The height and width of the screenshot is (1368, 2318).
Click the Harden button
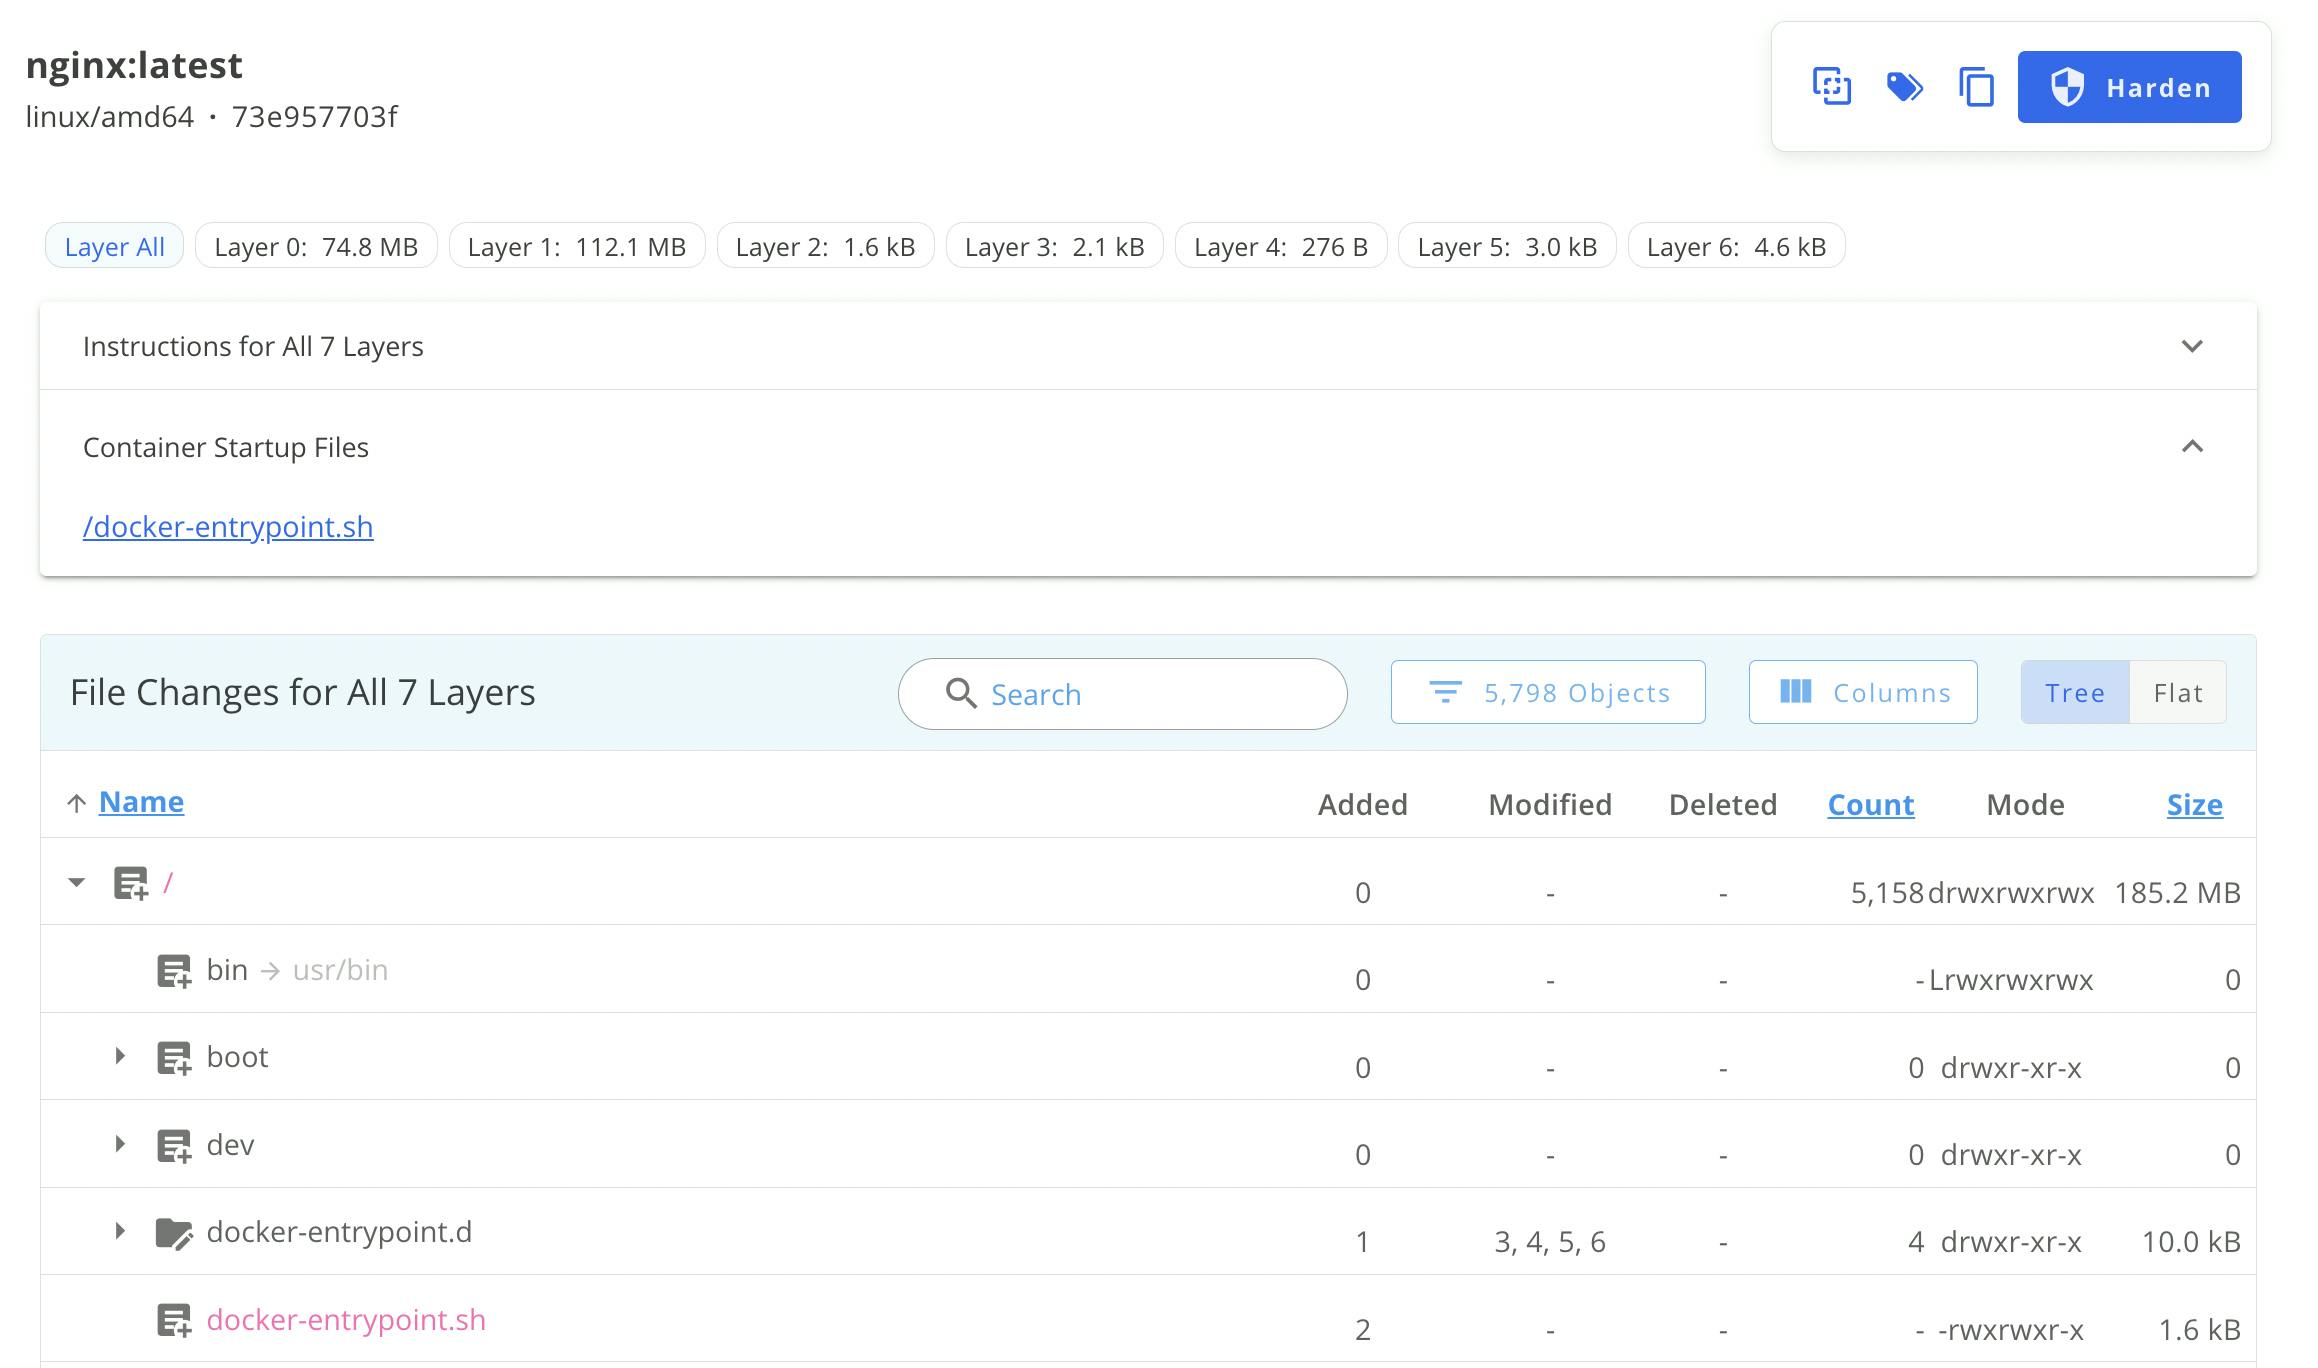pyautogui.click(x=2129, y=87)
